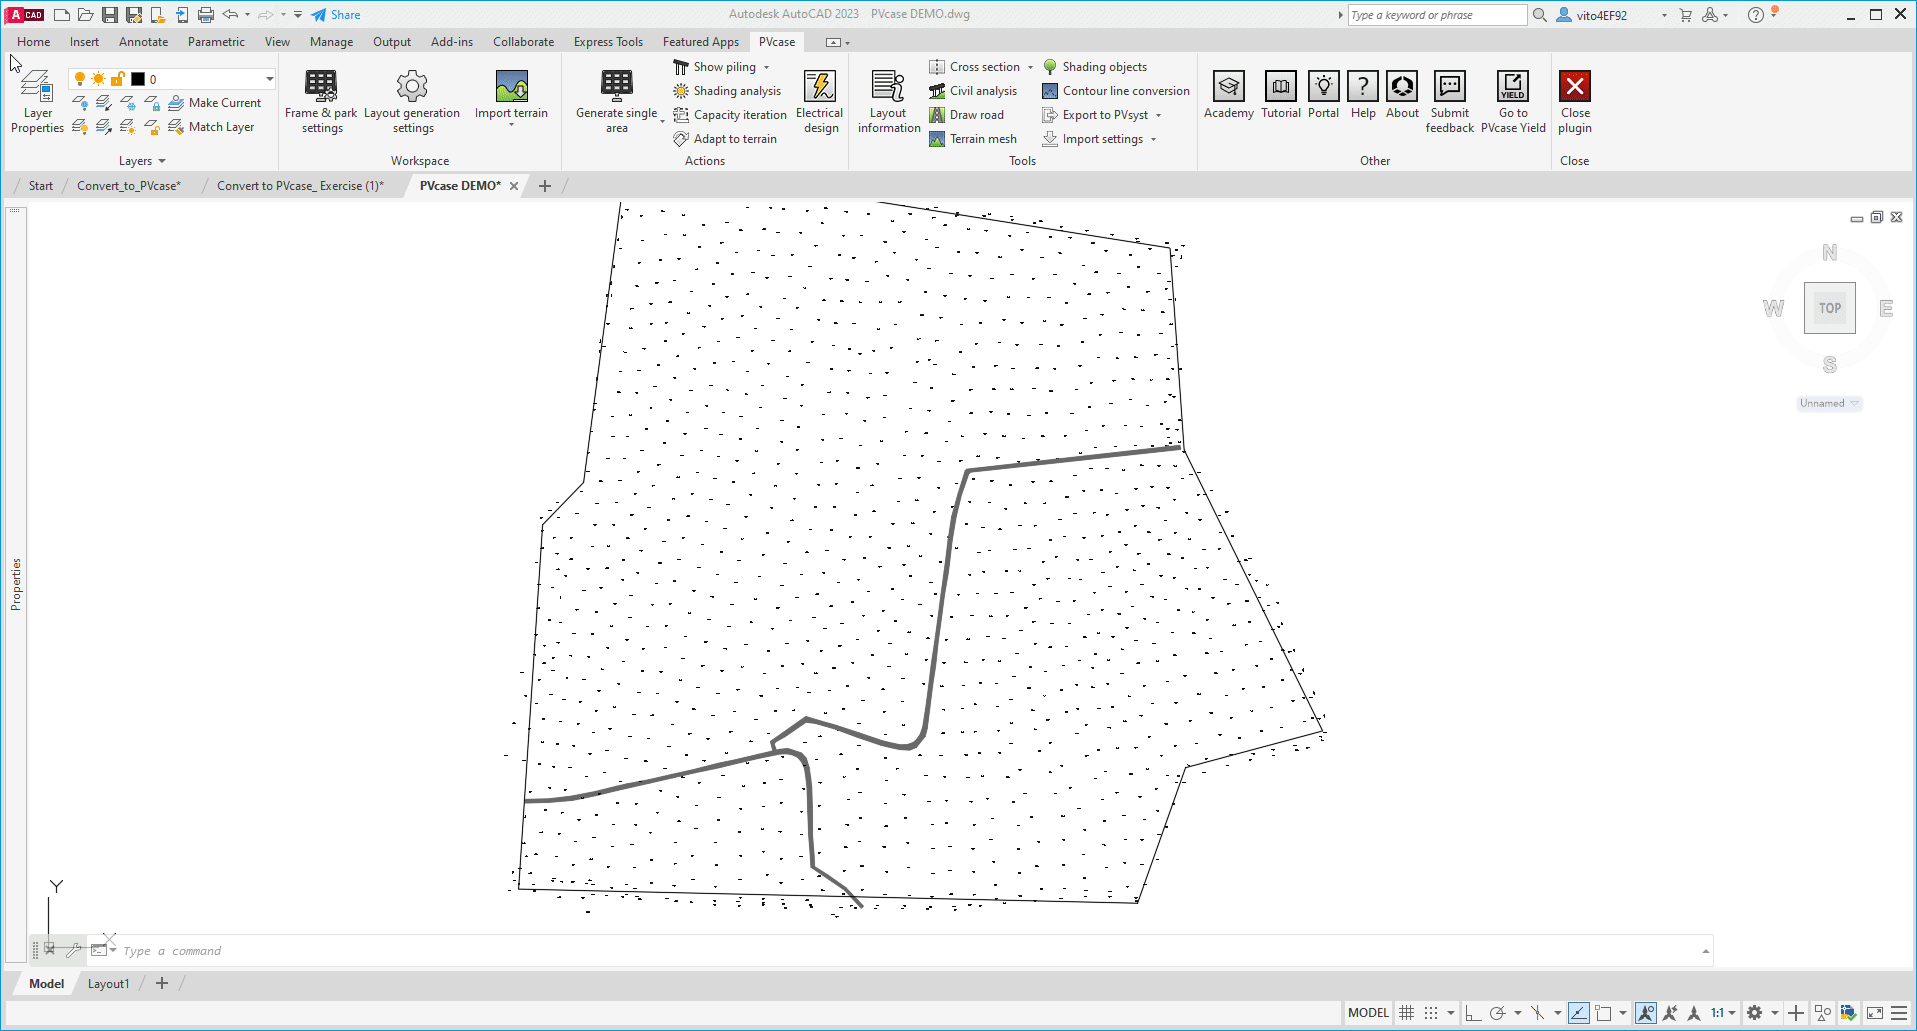Open the Convert_to_PVcase drawing tab
1917x1031 pixels.
pyautogui.click(x=128, y=186)
